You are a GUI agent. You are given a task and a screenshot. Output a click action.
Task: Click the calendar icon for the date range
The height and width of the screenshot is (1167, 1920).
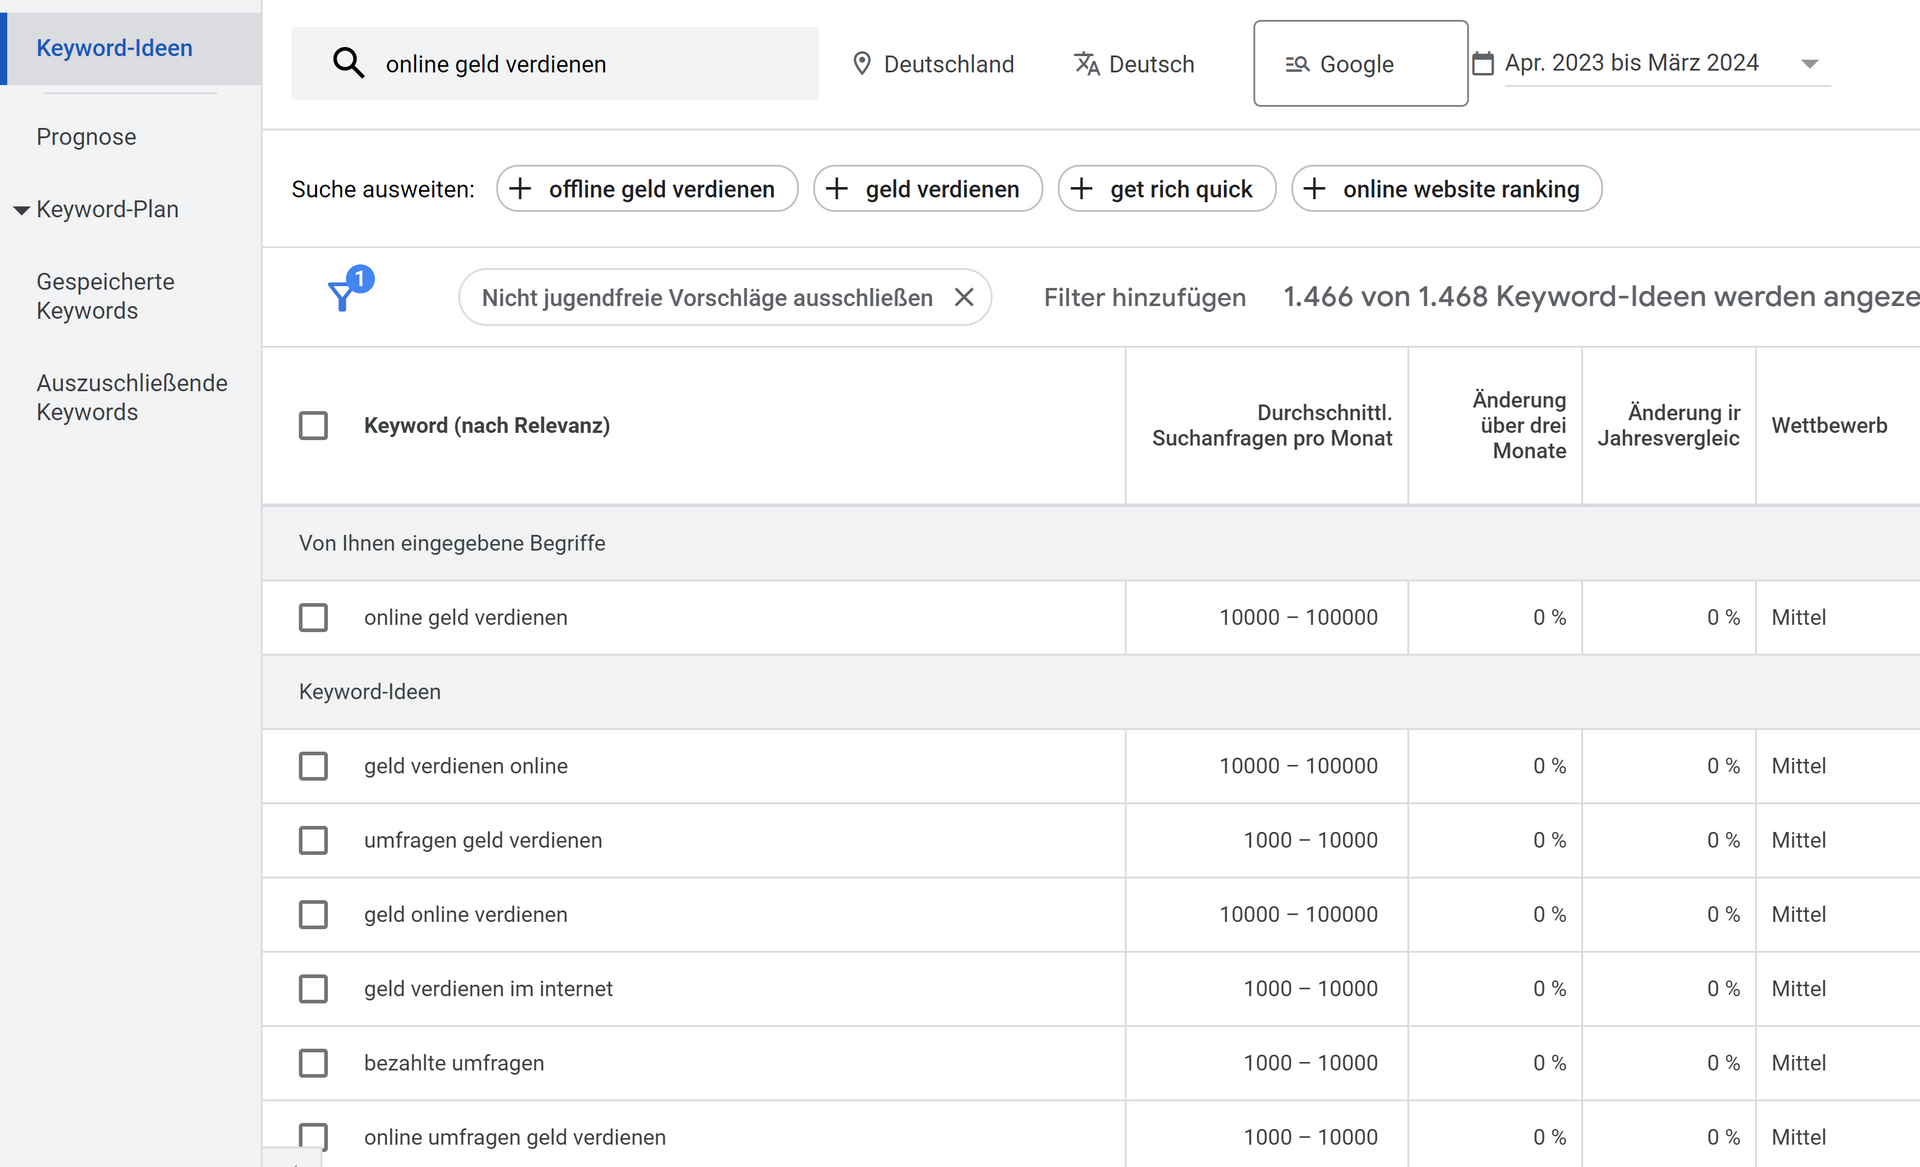click(1483, 62)
